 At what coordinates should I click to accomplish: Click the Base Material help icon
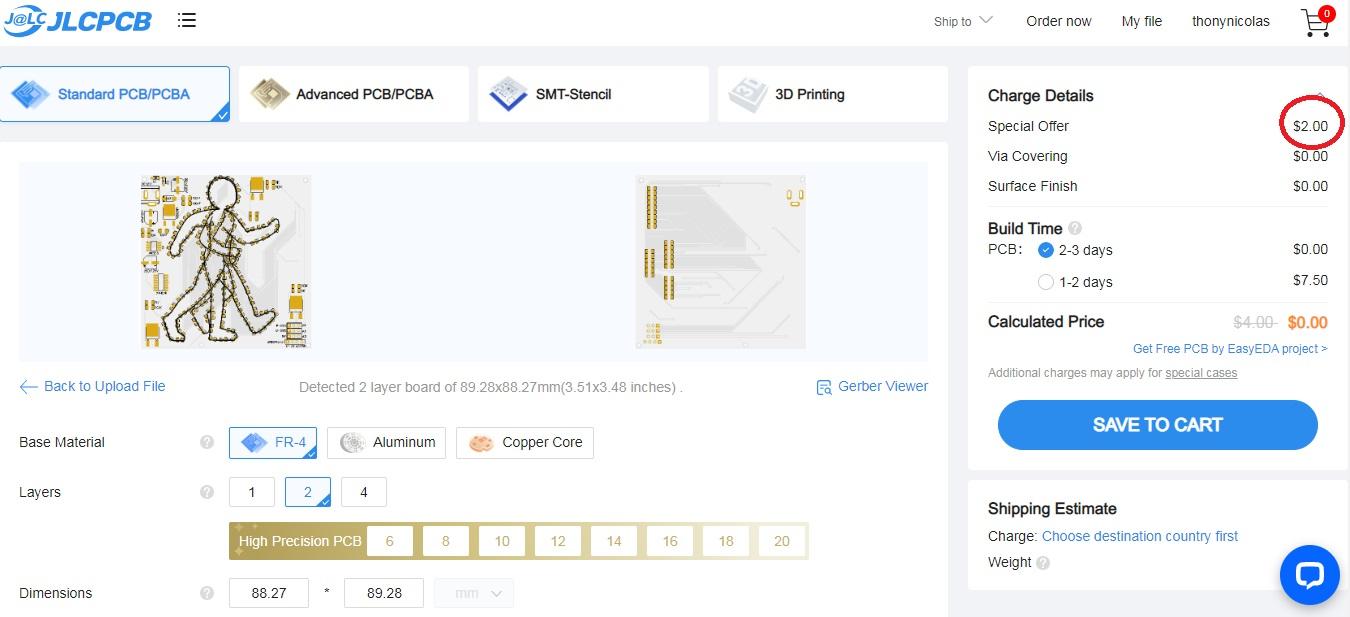pos(207,442)
